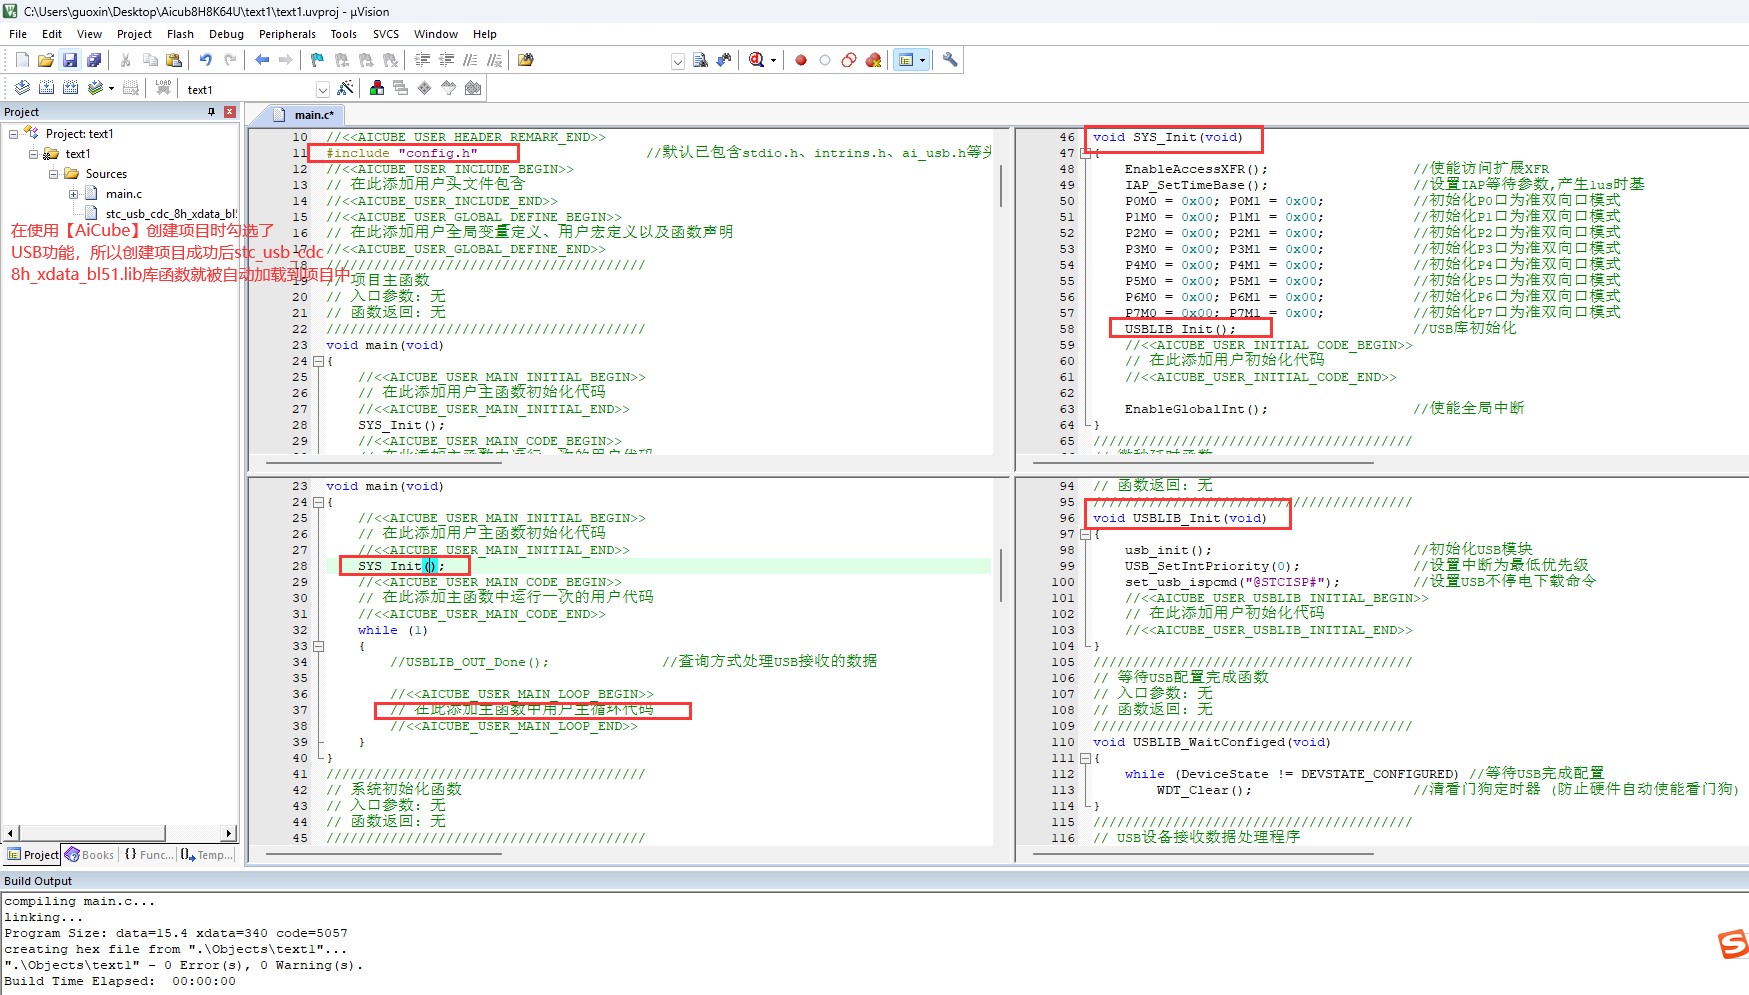
Task: Create a new file via toolbar
Action: 22,60
